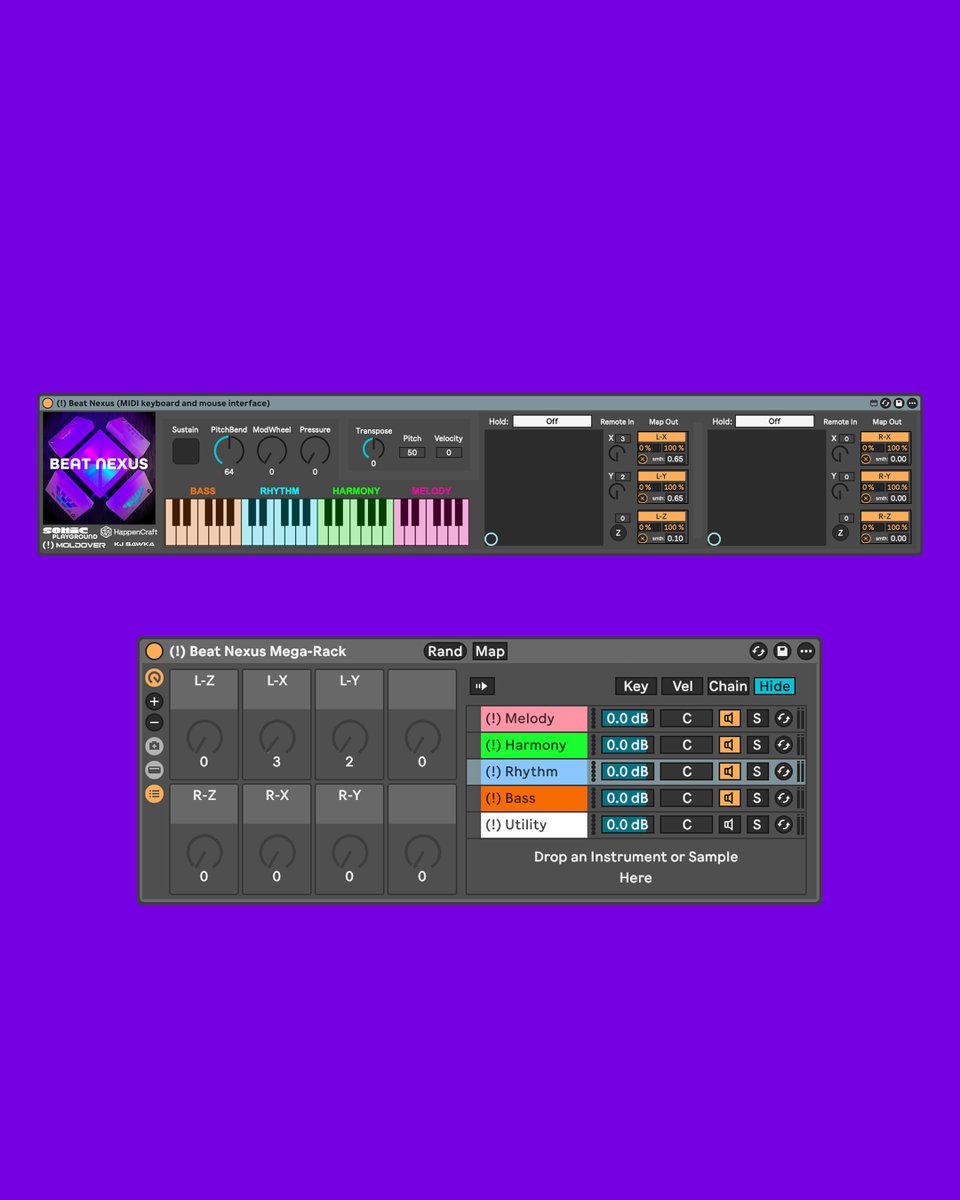Screen dimensions: 960x1200
Task: Click the unmap X icon under L-X
Action: [643, 459]
